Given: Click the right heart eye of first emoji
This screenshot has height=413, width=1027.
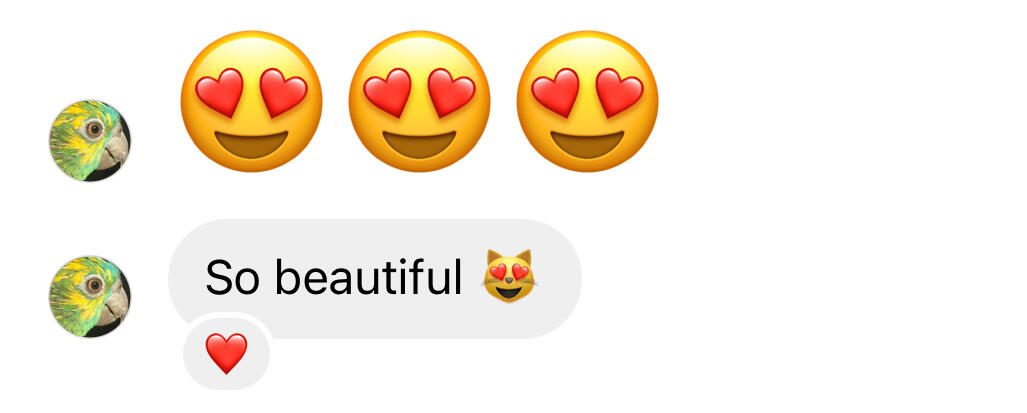Looking at the screenshot, I should [x=284, y=92].
